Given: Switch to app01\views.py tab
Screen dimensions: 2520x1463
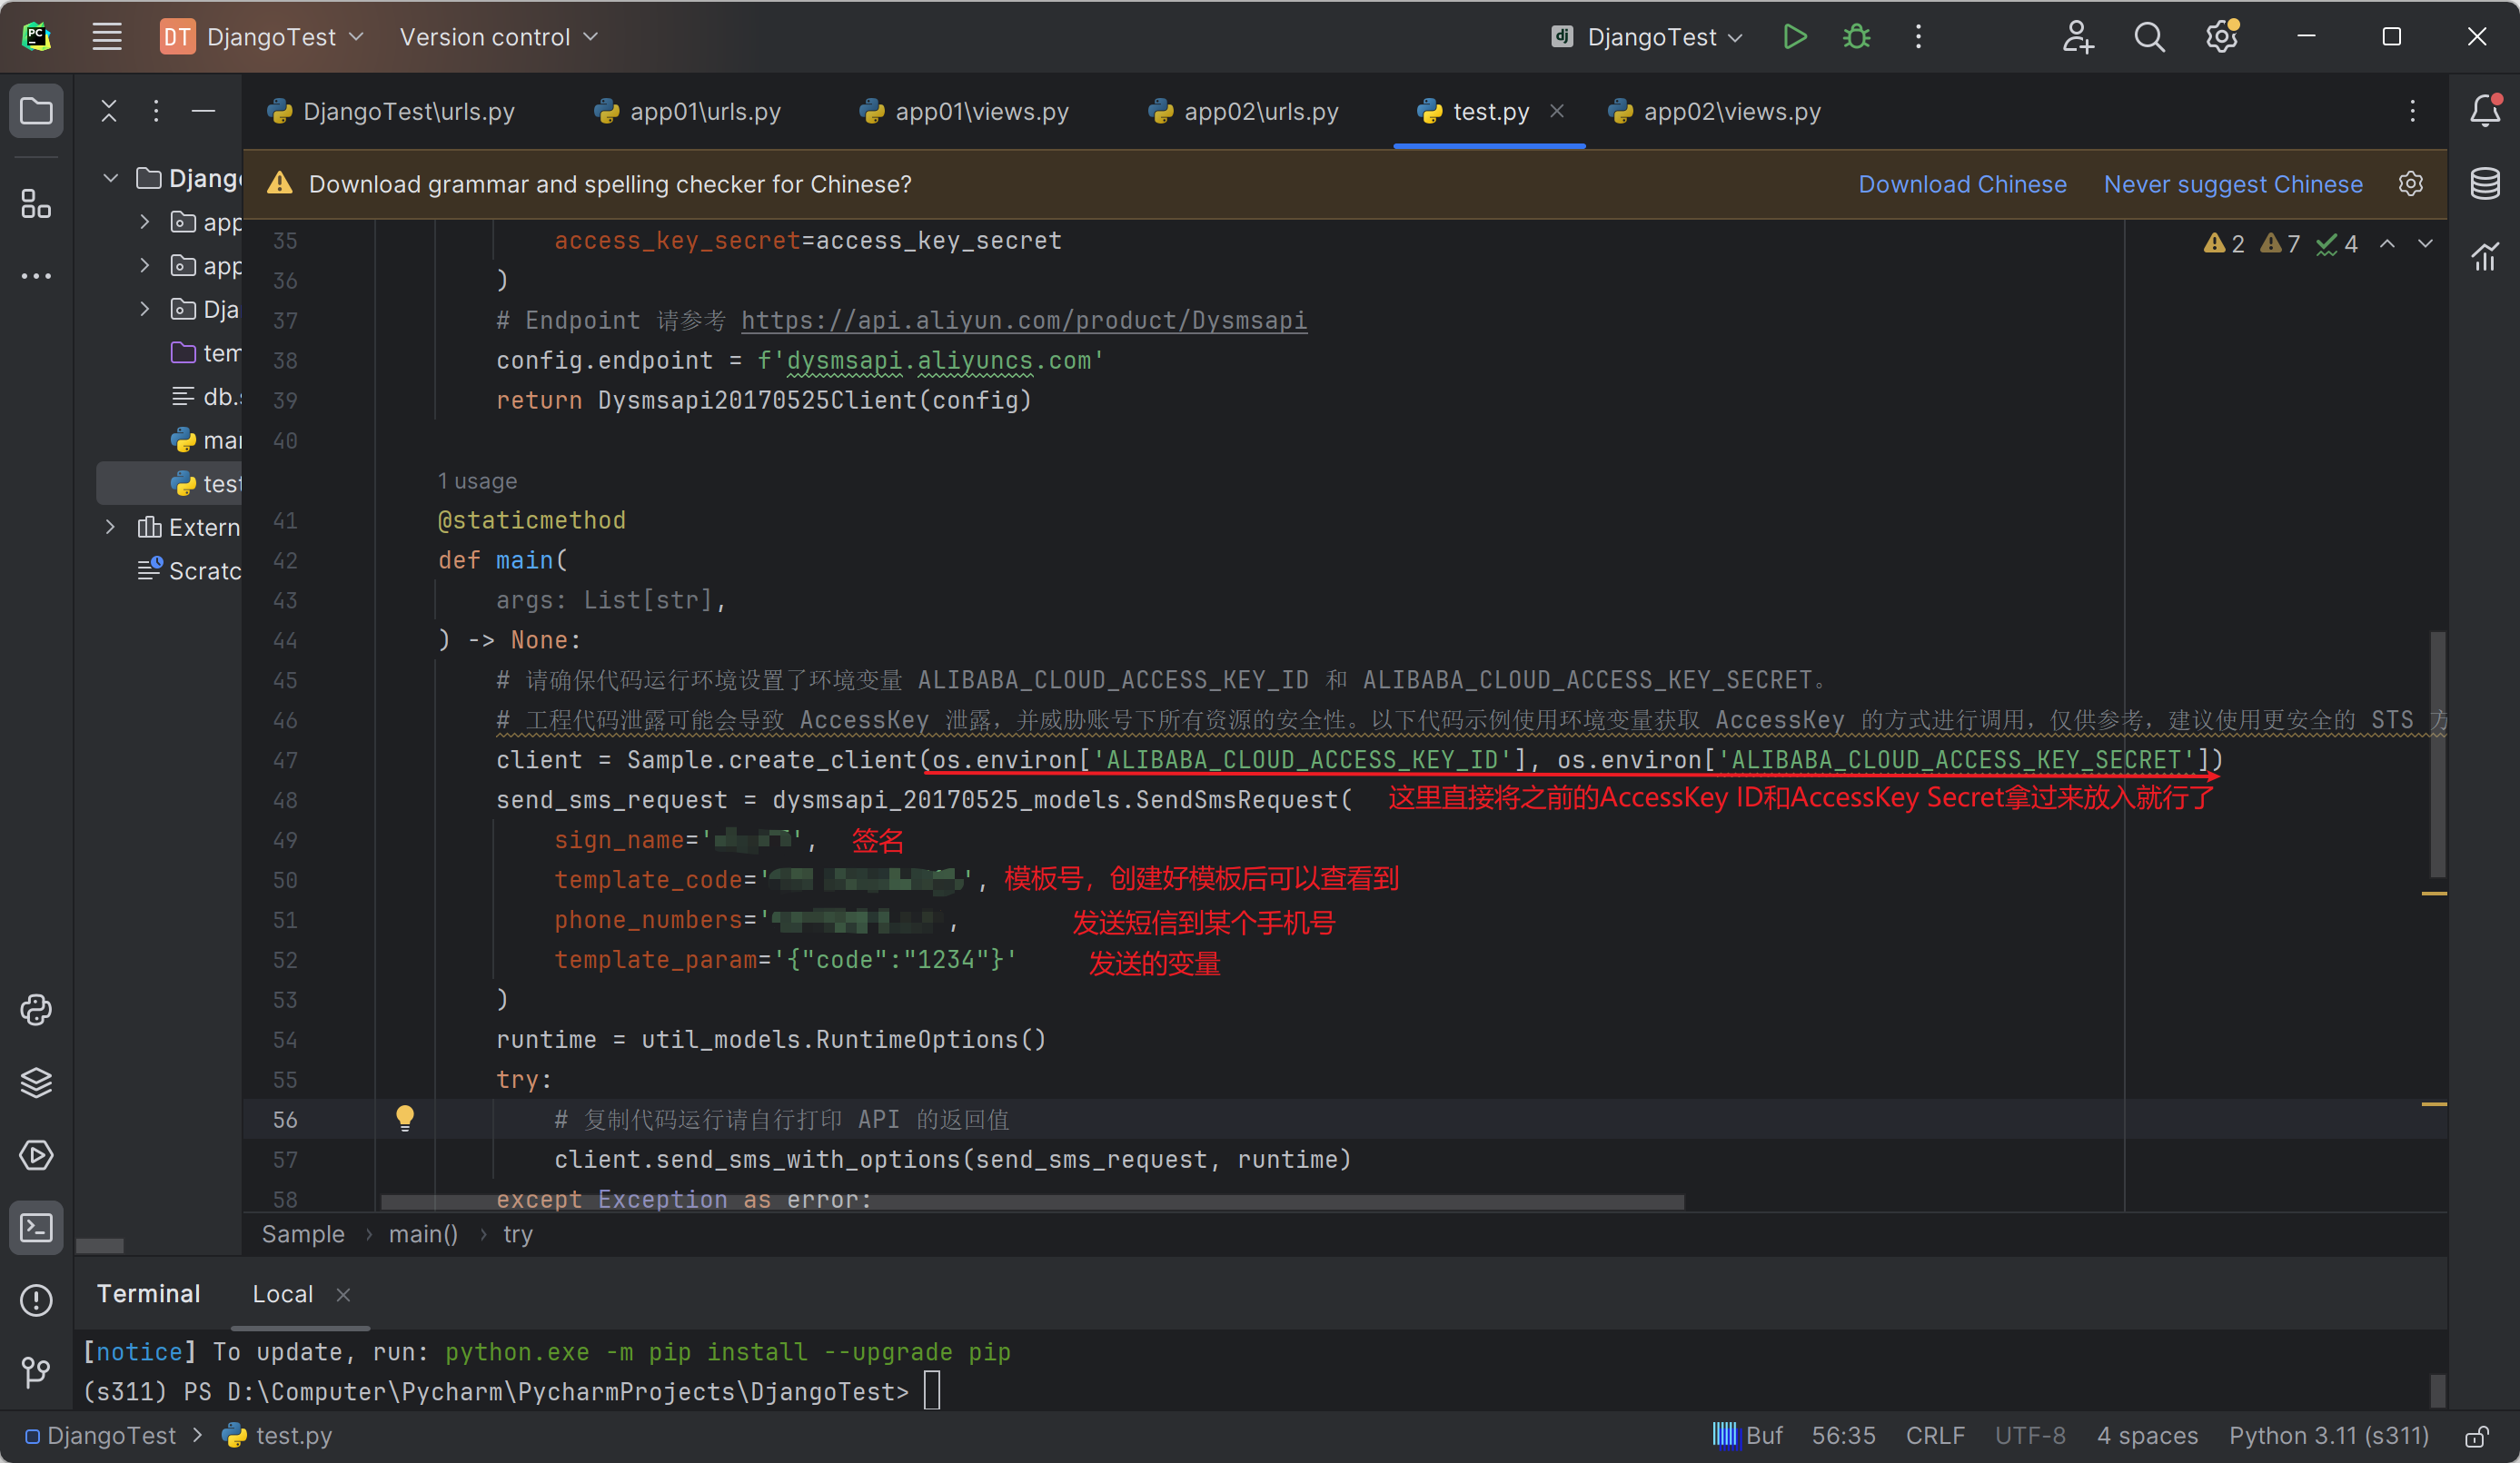Looking at the screenshot, I should click(x=966, y=111).
